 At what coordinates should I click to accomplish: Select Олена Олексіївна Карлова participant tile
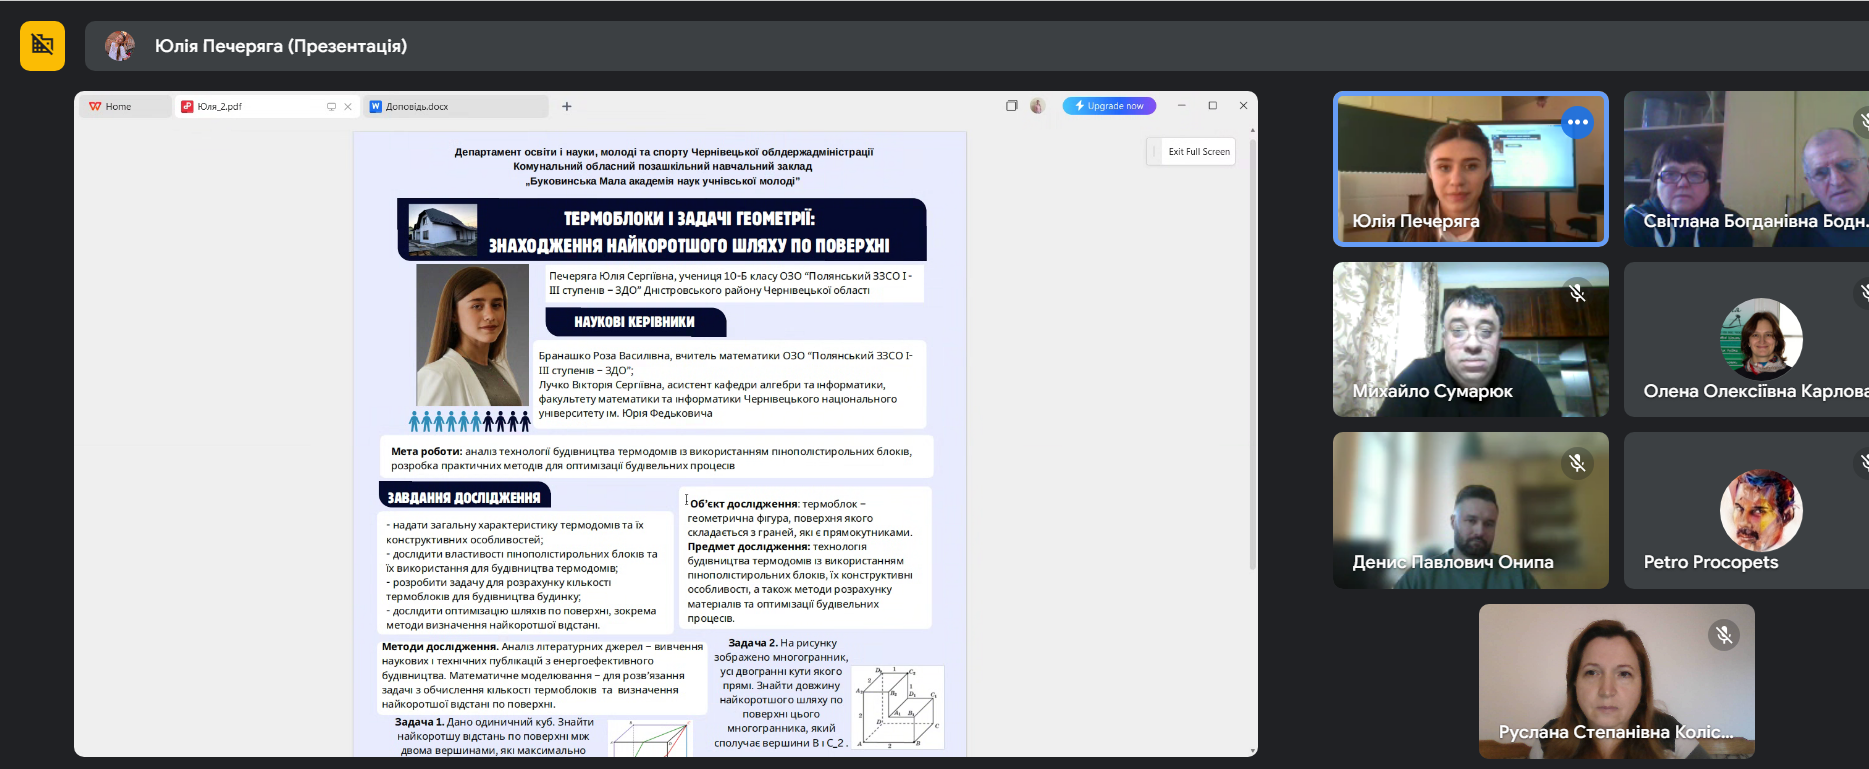tap(1746, 340)
